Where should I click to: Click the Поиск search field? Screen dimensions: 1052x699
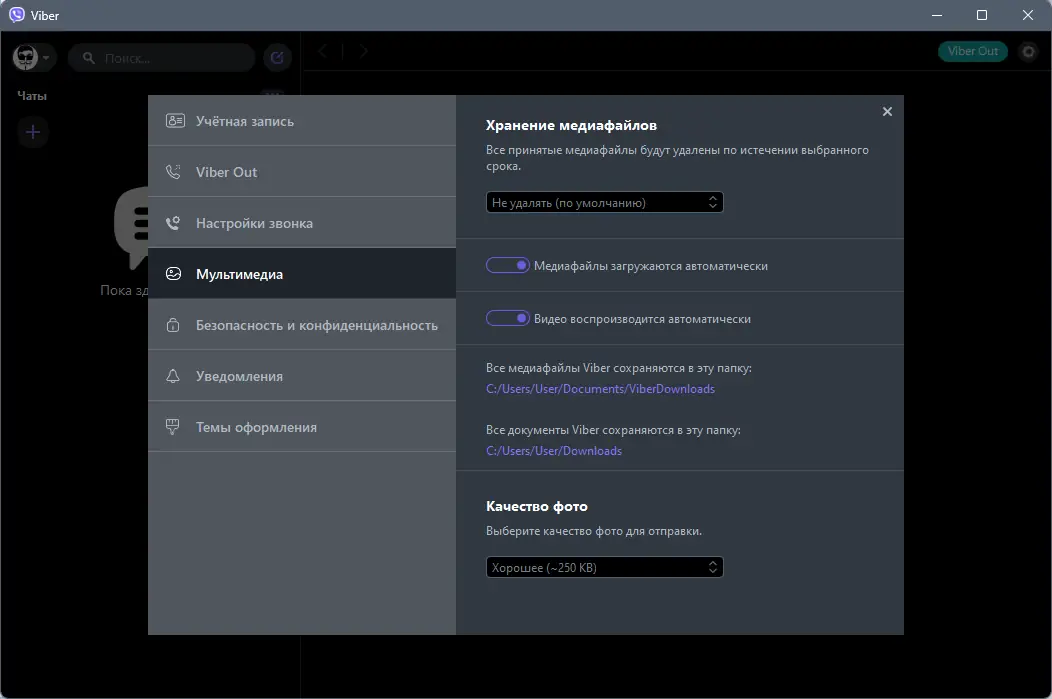click(x=170, y=58)
